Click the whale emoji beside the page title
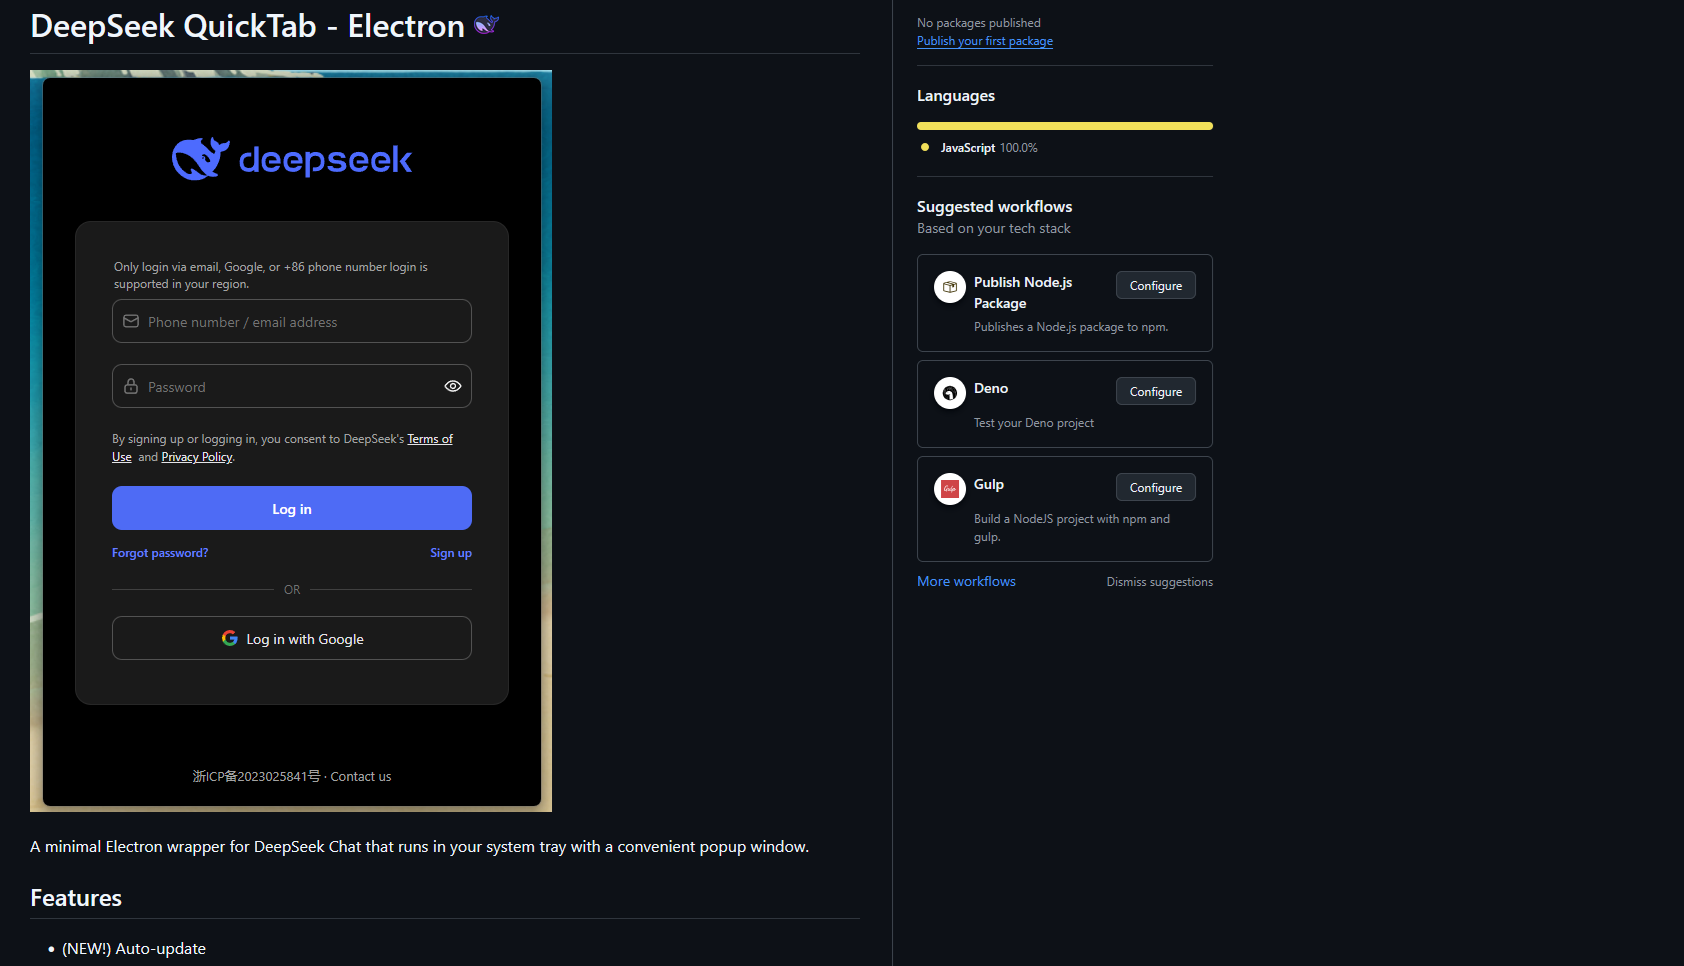 click(486, 25)
